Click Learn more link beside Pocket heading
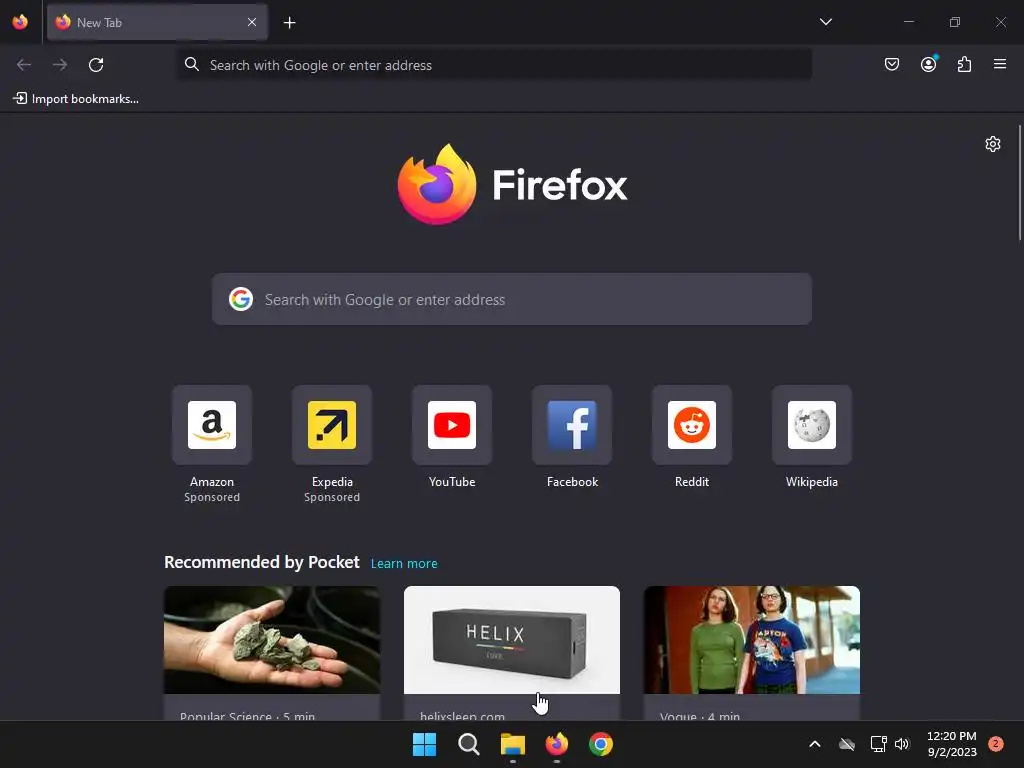Screen dimensions: 1024x768 pyautogui.click(x=404, y=564)
